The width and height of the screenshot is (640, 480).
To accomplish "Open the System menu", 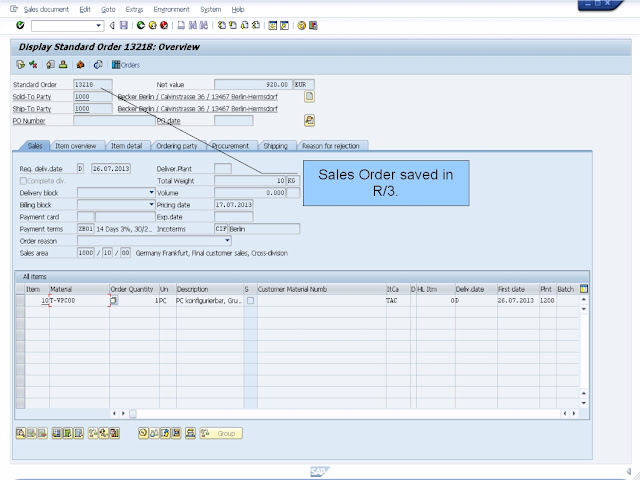I will click(x=211, y=9).
